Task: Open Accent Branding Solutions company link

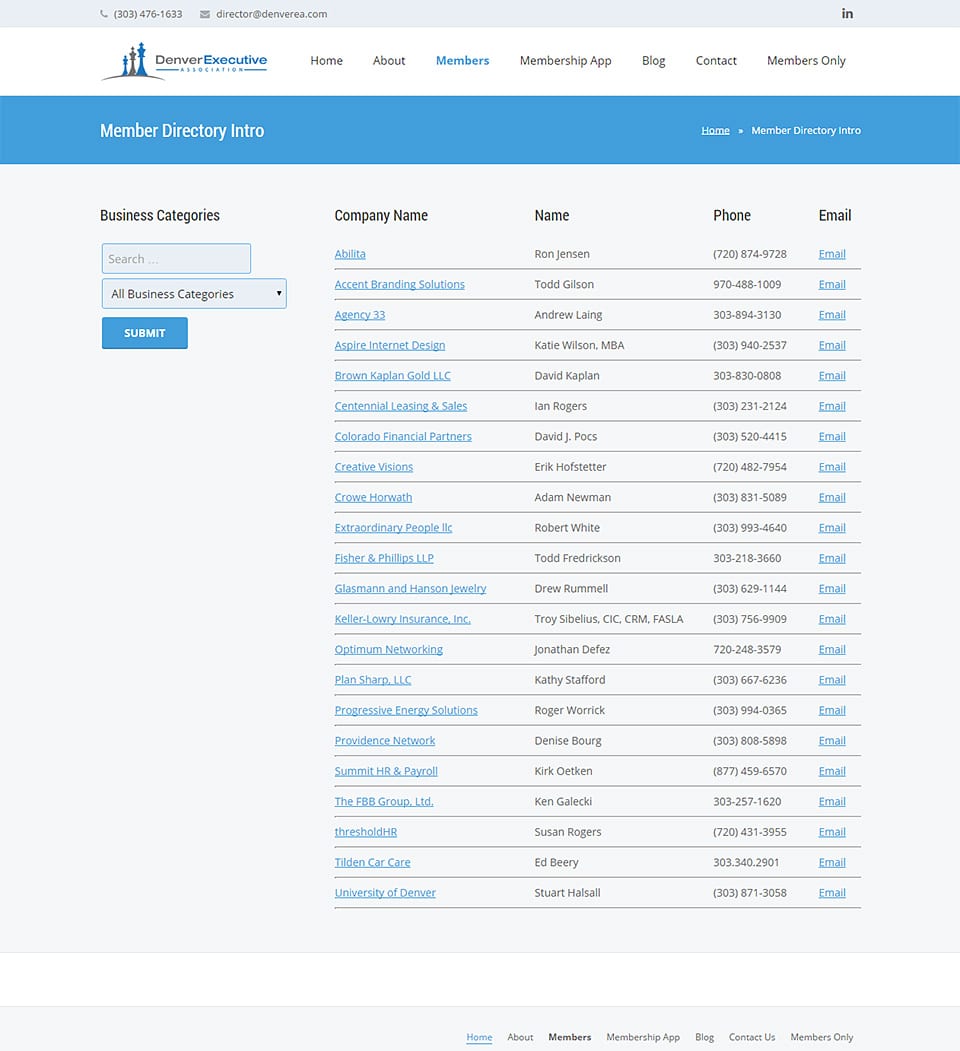Action: pyautogui.click(x=400, y=284)
